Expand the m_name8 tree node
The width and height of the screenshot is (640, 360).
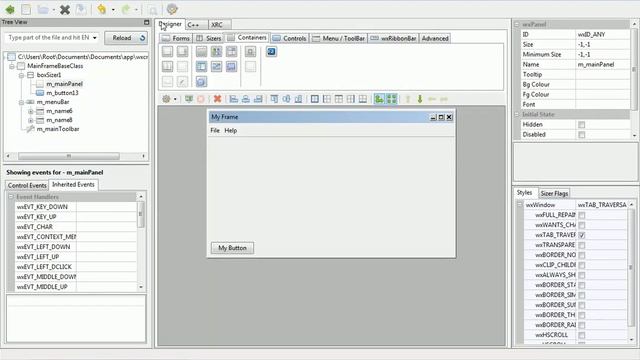pyautogui.click(x=31, y=120)
